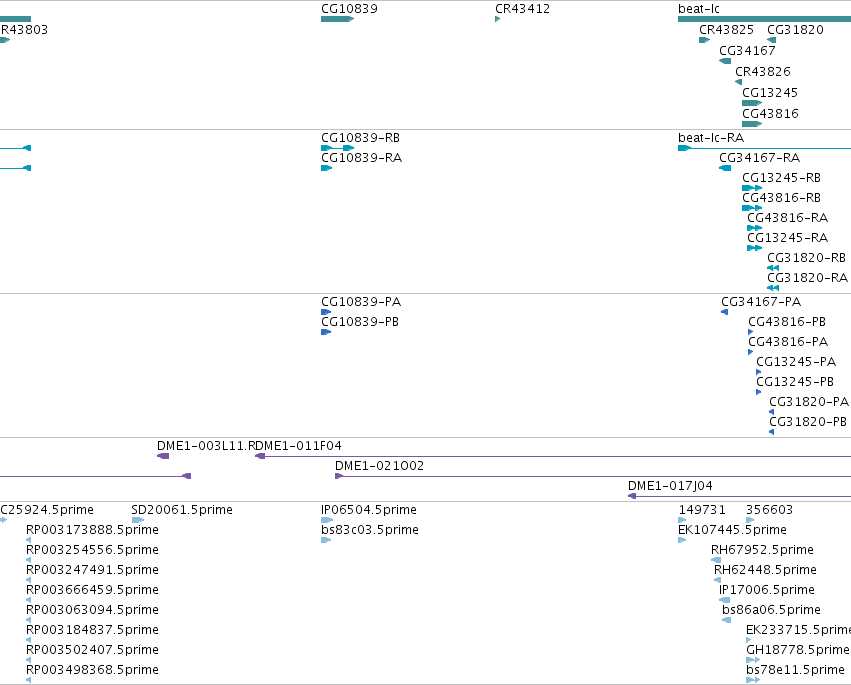Click the RP003666459.5prime label
851x685 pixels.
(x=92, y=590)
